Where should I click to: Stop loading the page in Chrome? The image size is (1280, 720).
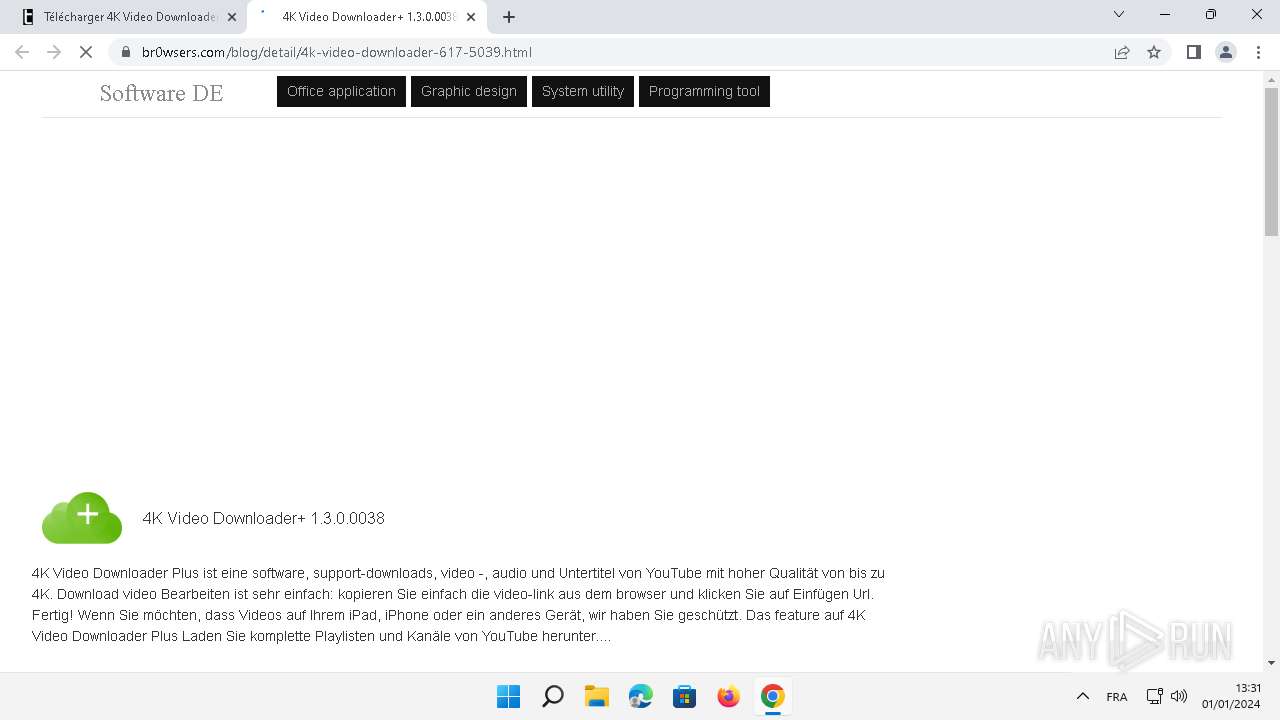[x=86, y=52]
